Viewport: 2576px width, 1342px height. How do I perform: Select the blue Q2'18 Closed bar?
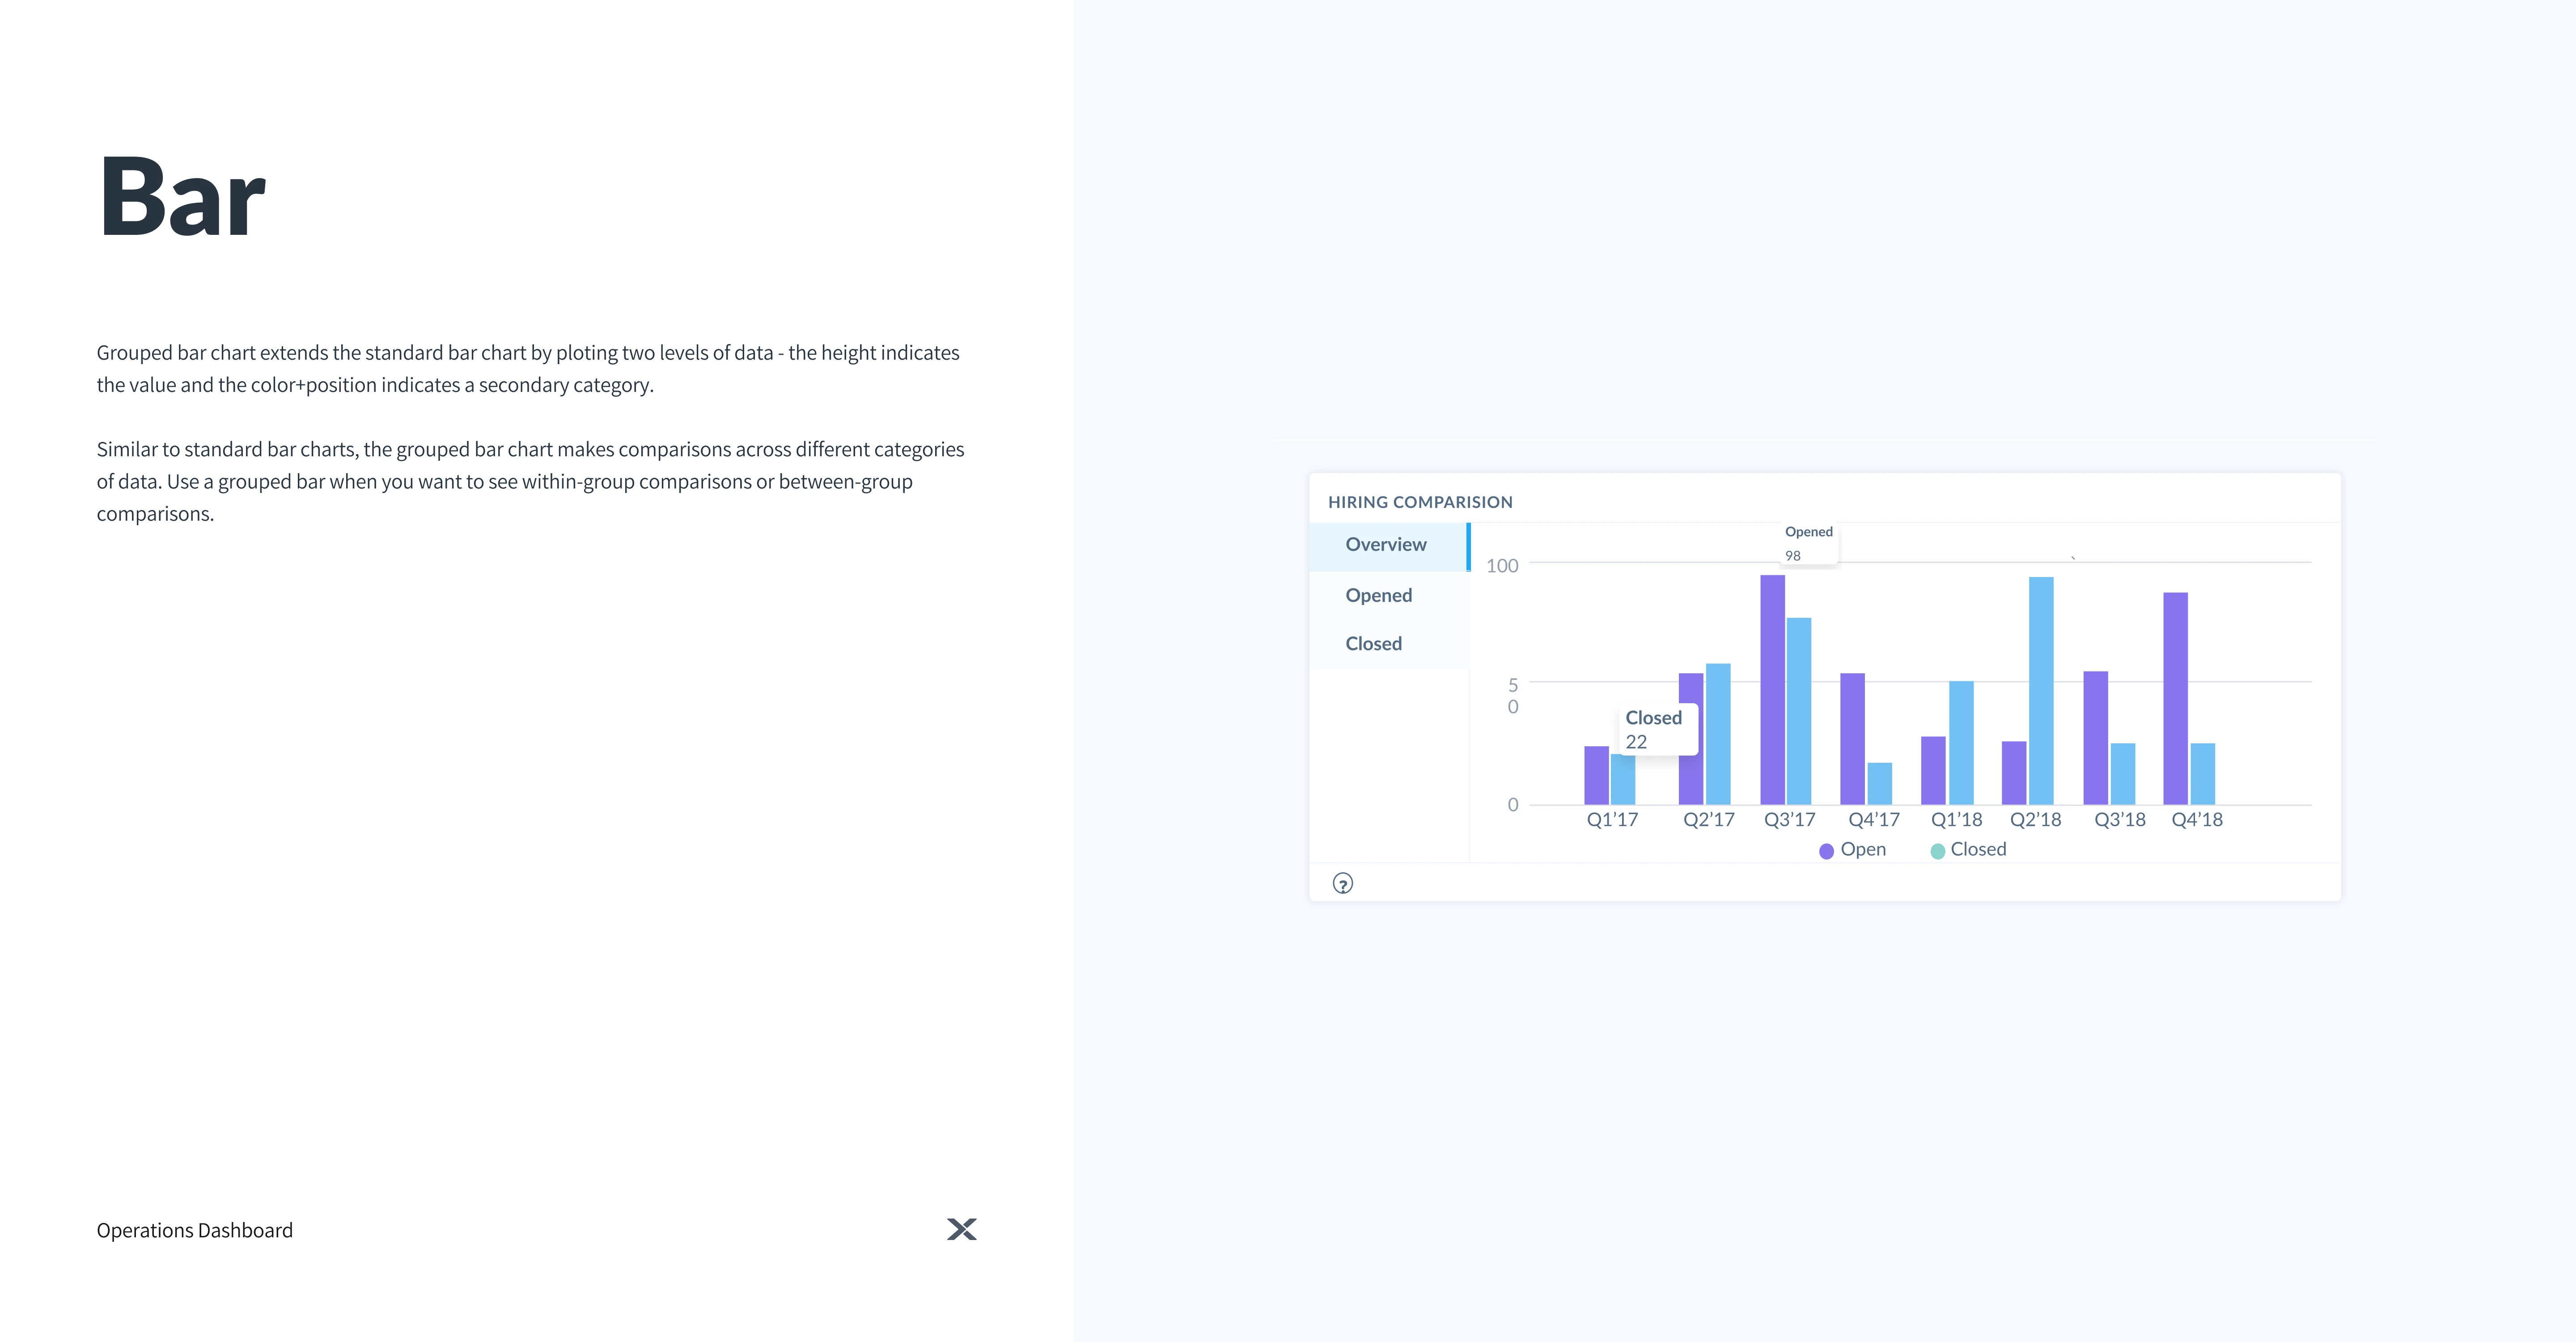click(x=2041, y=690)
